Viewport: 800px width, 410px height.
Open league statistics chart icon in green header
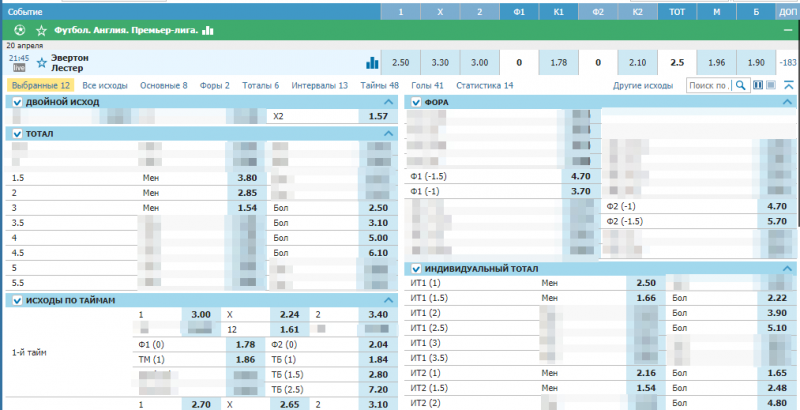pyautogui.click(x=208, y=30)
